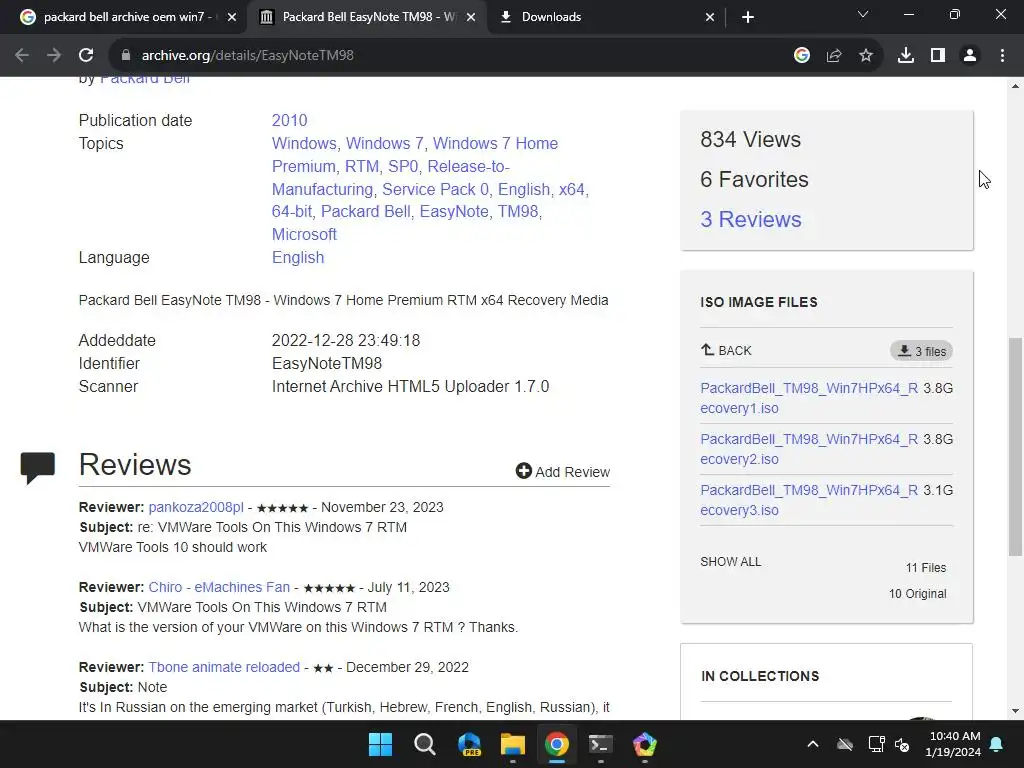Close the packard bell archive oem win7 tab
The image size is (1024, 768).
232,17
